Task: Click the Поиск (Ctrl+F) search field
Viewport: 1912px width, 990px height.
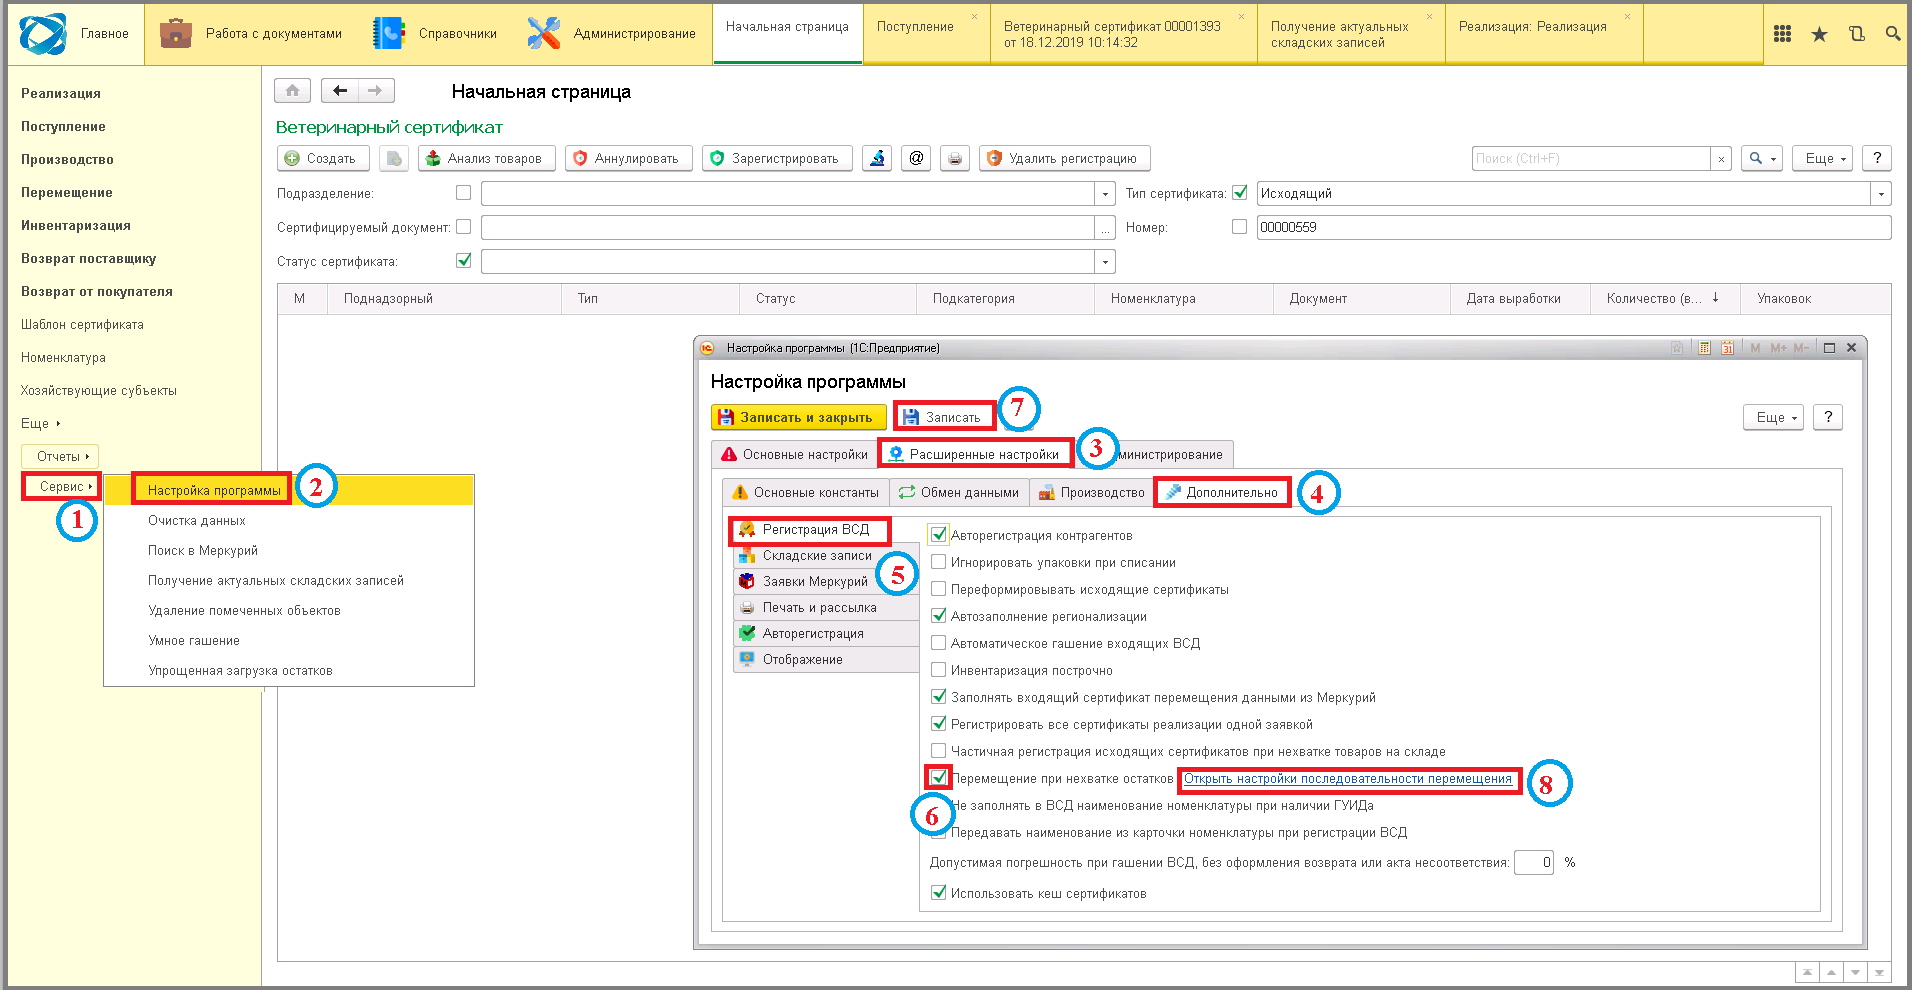Action: pyautogui.click(x=1591, y=158)
